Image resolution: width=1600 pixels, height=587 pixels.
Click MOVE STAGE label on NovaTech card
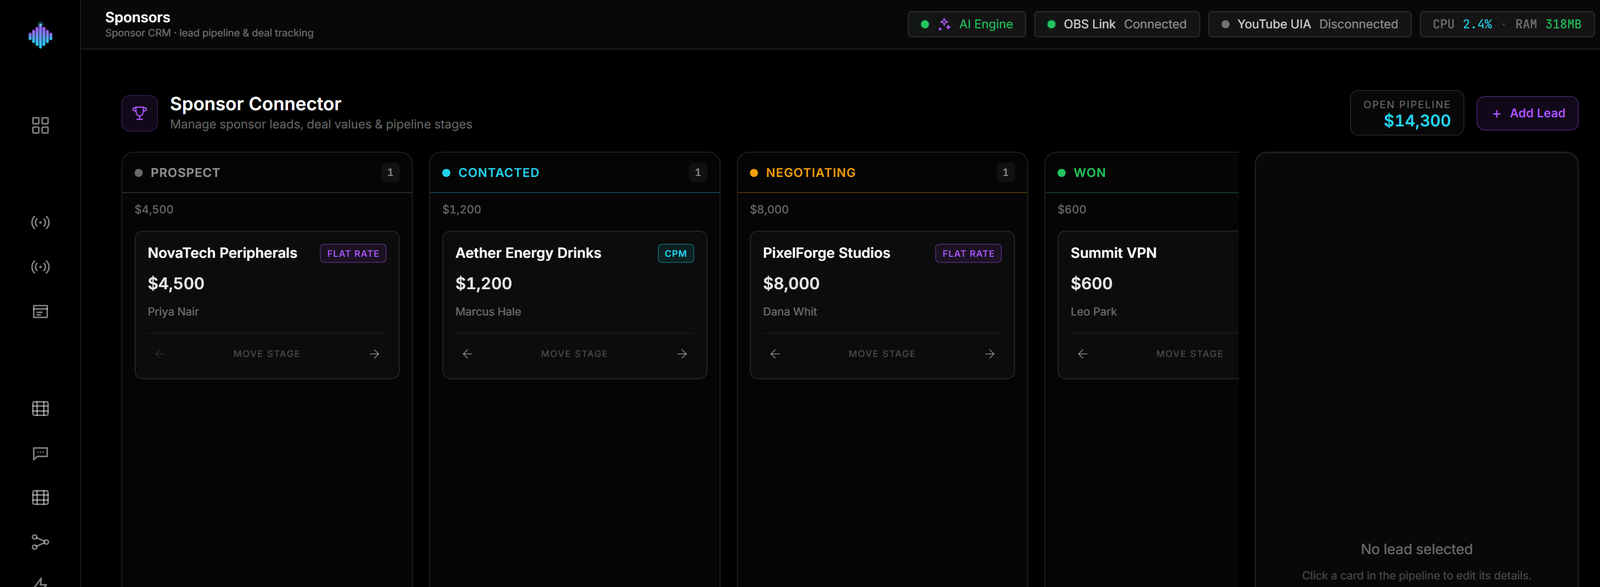coord(267,354)
